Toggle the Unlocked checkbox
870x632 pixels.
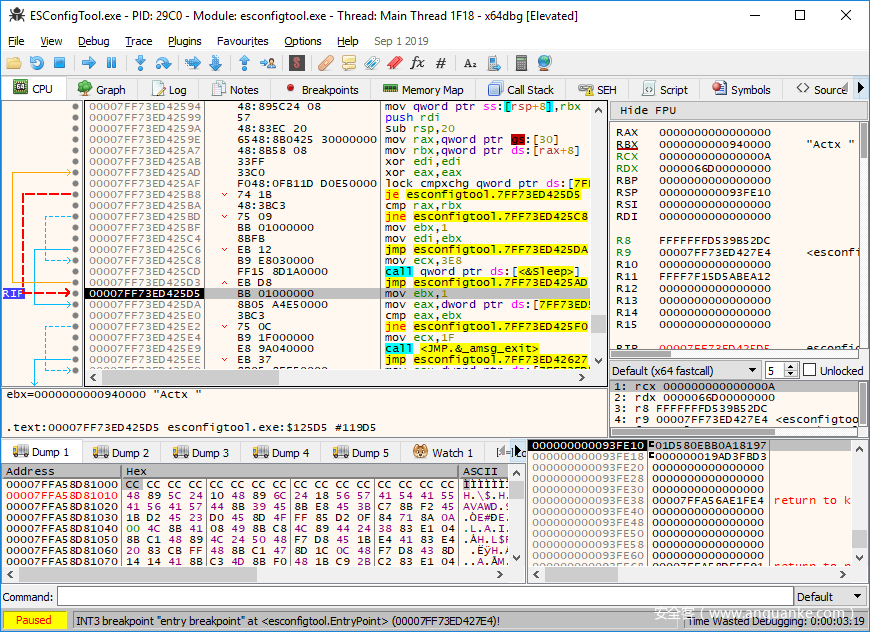pyautogui.click(x=810, y=371)
